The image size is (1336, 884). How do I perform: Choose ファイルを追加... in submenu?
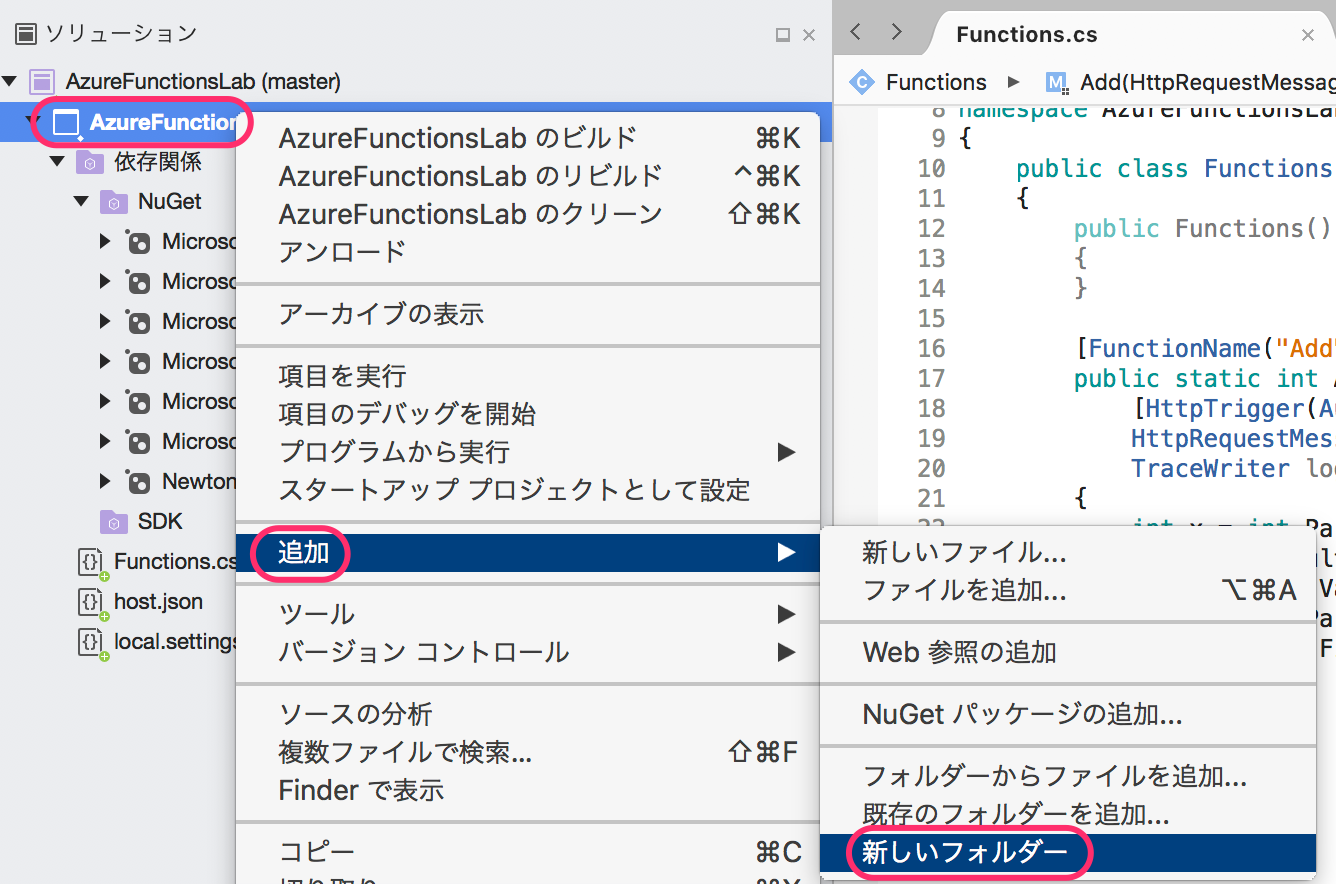click(x=1068, y=590)
